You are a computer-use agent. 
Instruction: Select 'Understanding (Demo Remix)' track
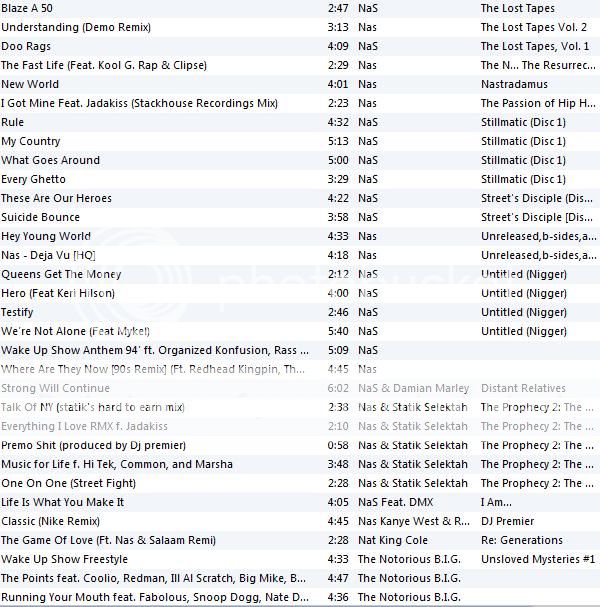[x=76, y=27]
